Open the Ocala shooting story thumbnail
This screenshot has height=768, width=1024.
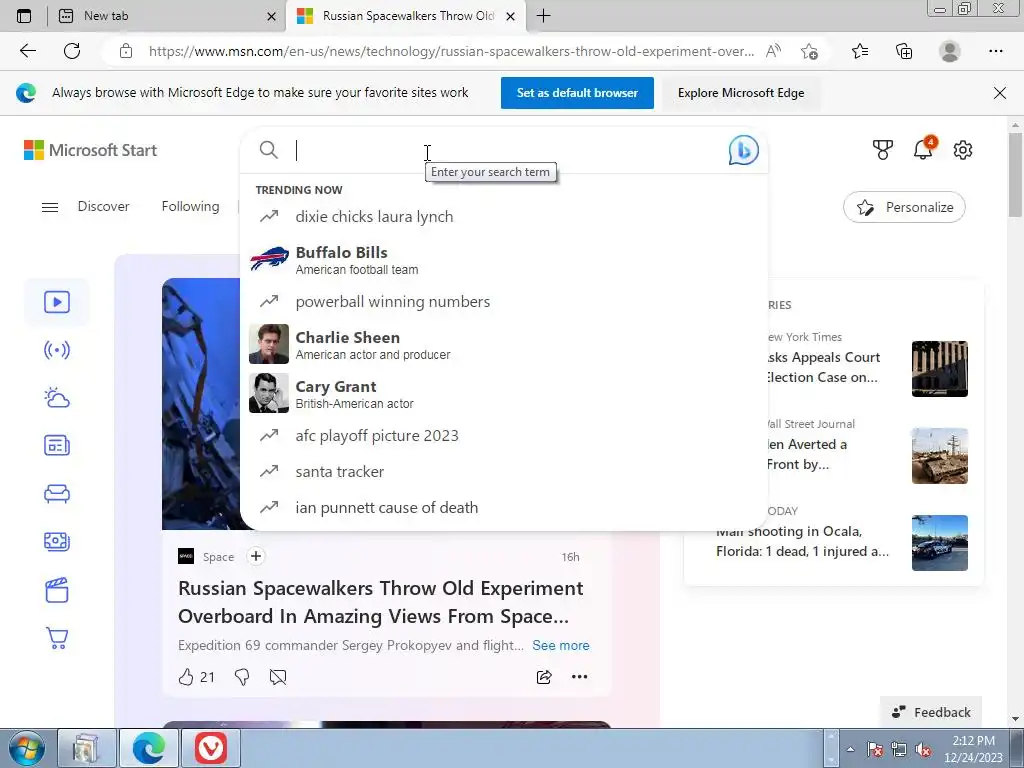[x=940, y=543]
